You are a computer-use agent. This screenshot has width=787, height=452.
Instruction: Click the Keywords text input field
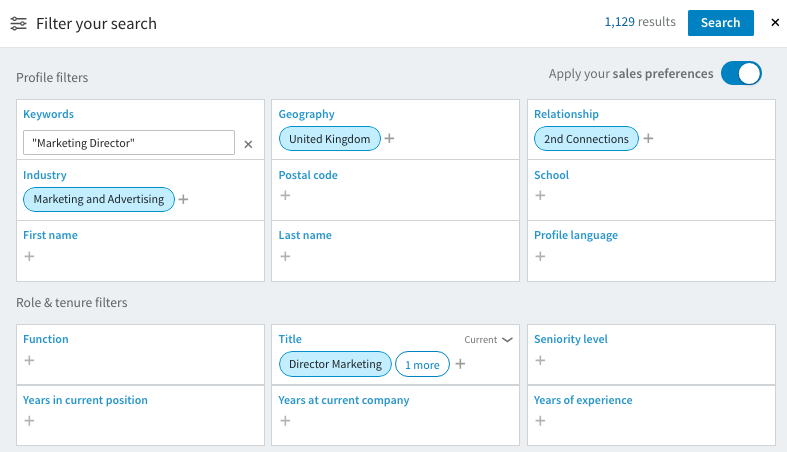(x=128, y=143)
